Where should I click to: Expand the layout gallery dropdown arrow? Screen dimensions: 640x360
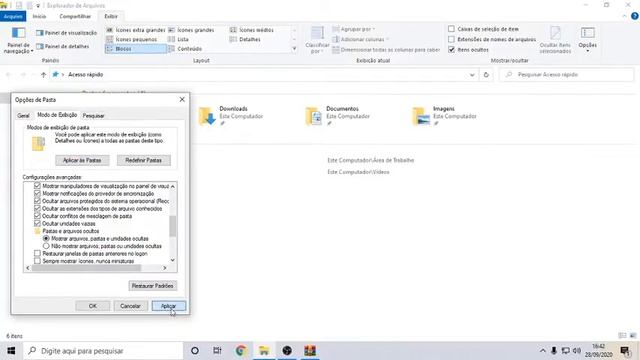coord(294,49)
